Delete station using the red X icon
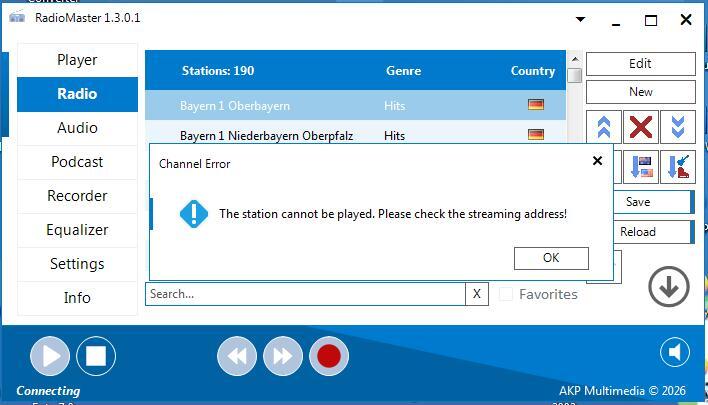Viewport: 708px width, 405px height. (x=641, y=127)
